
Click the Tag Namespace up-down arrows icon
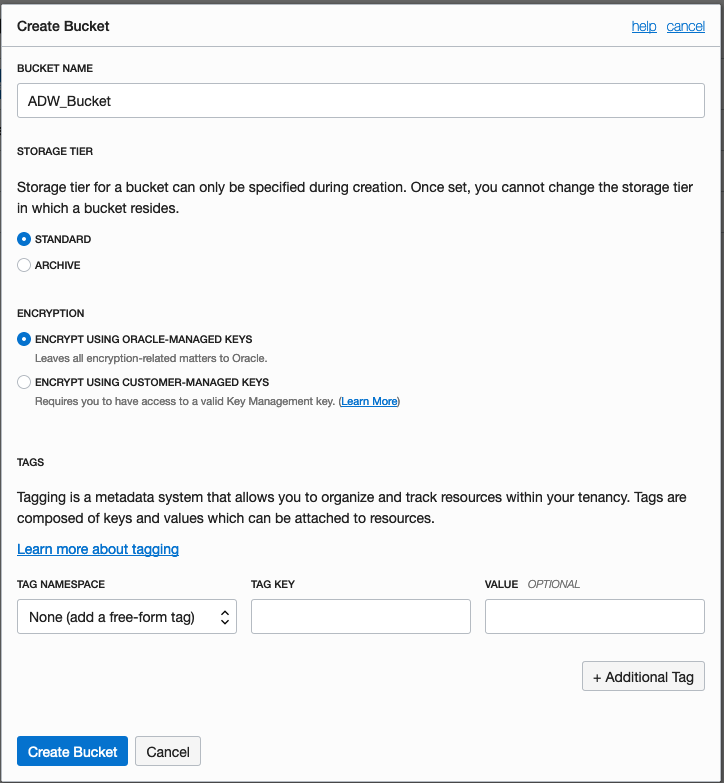225,618
